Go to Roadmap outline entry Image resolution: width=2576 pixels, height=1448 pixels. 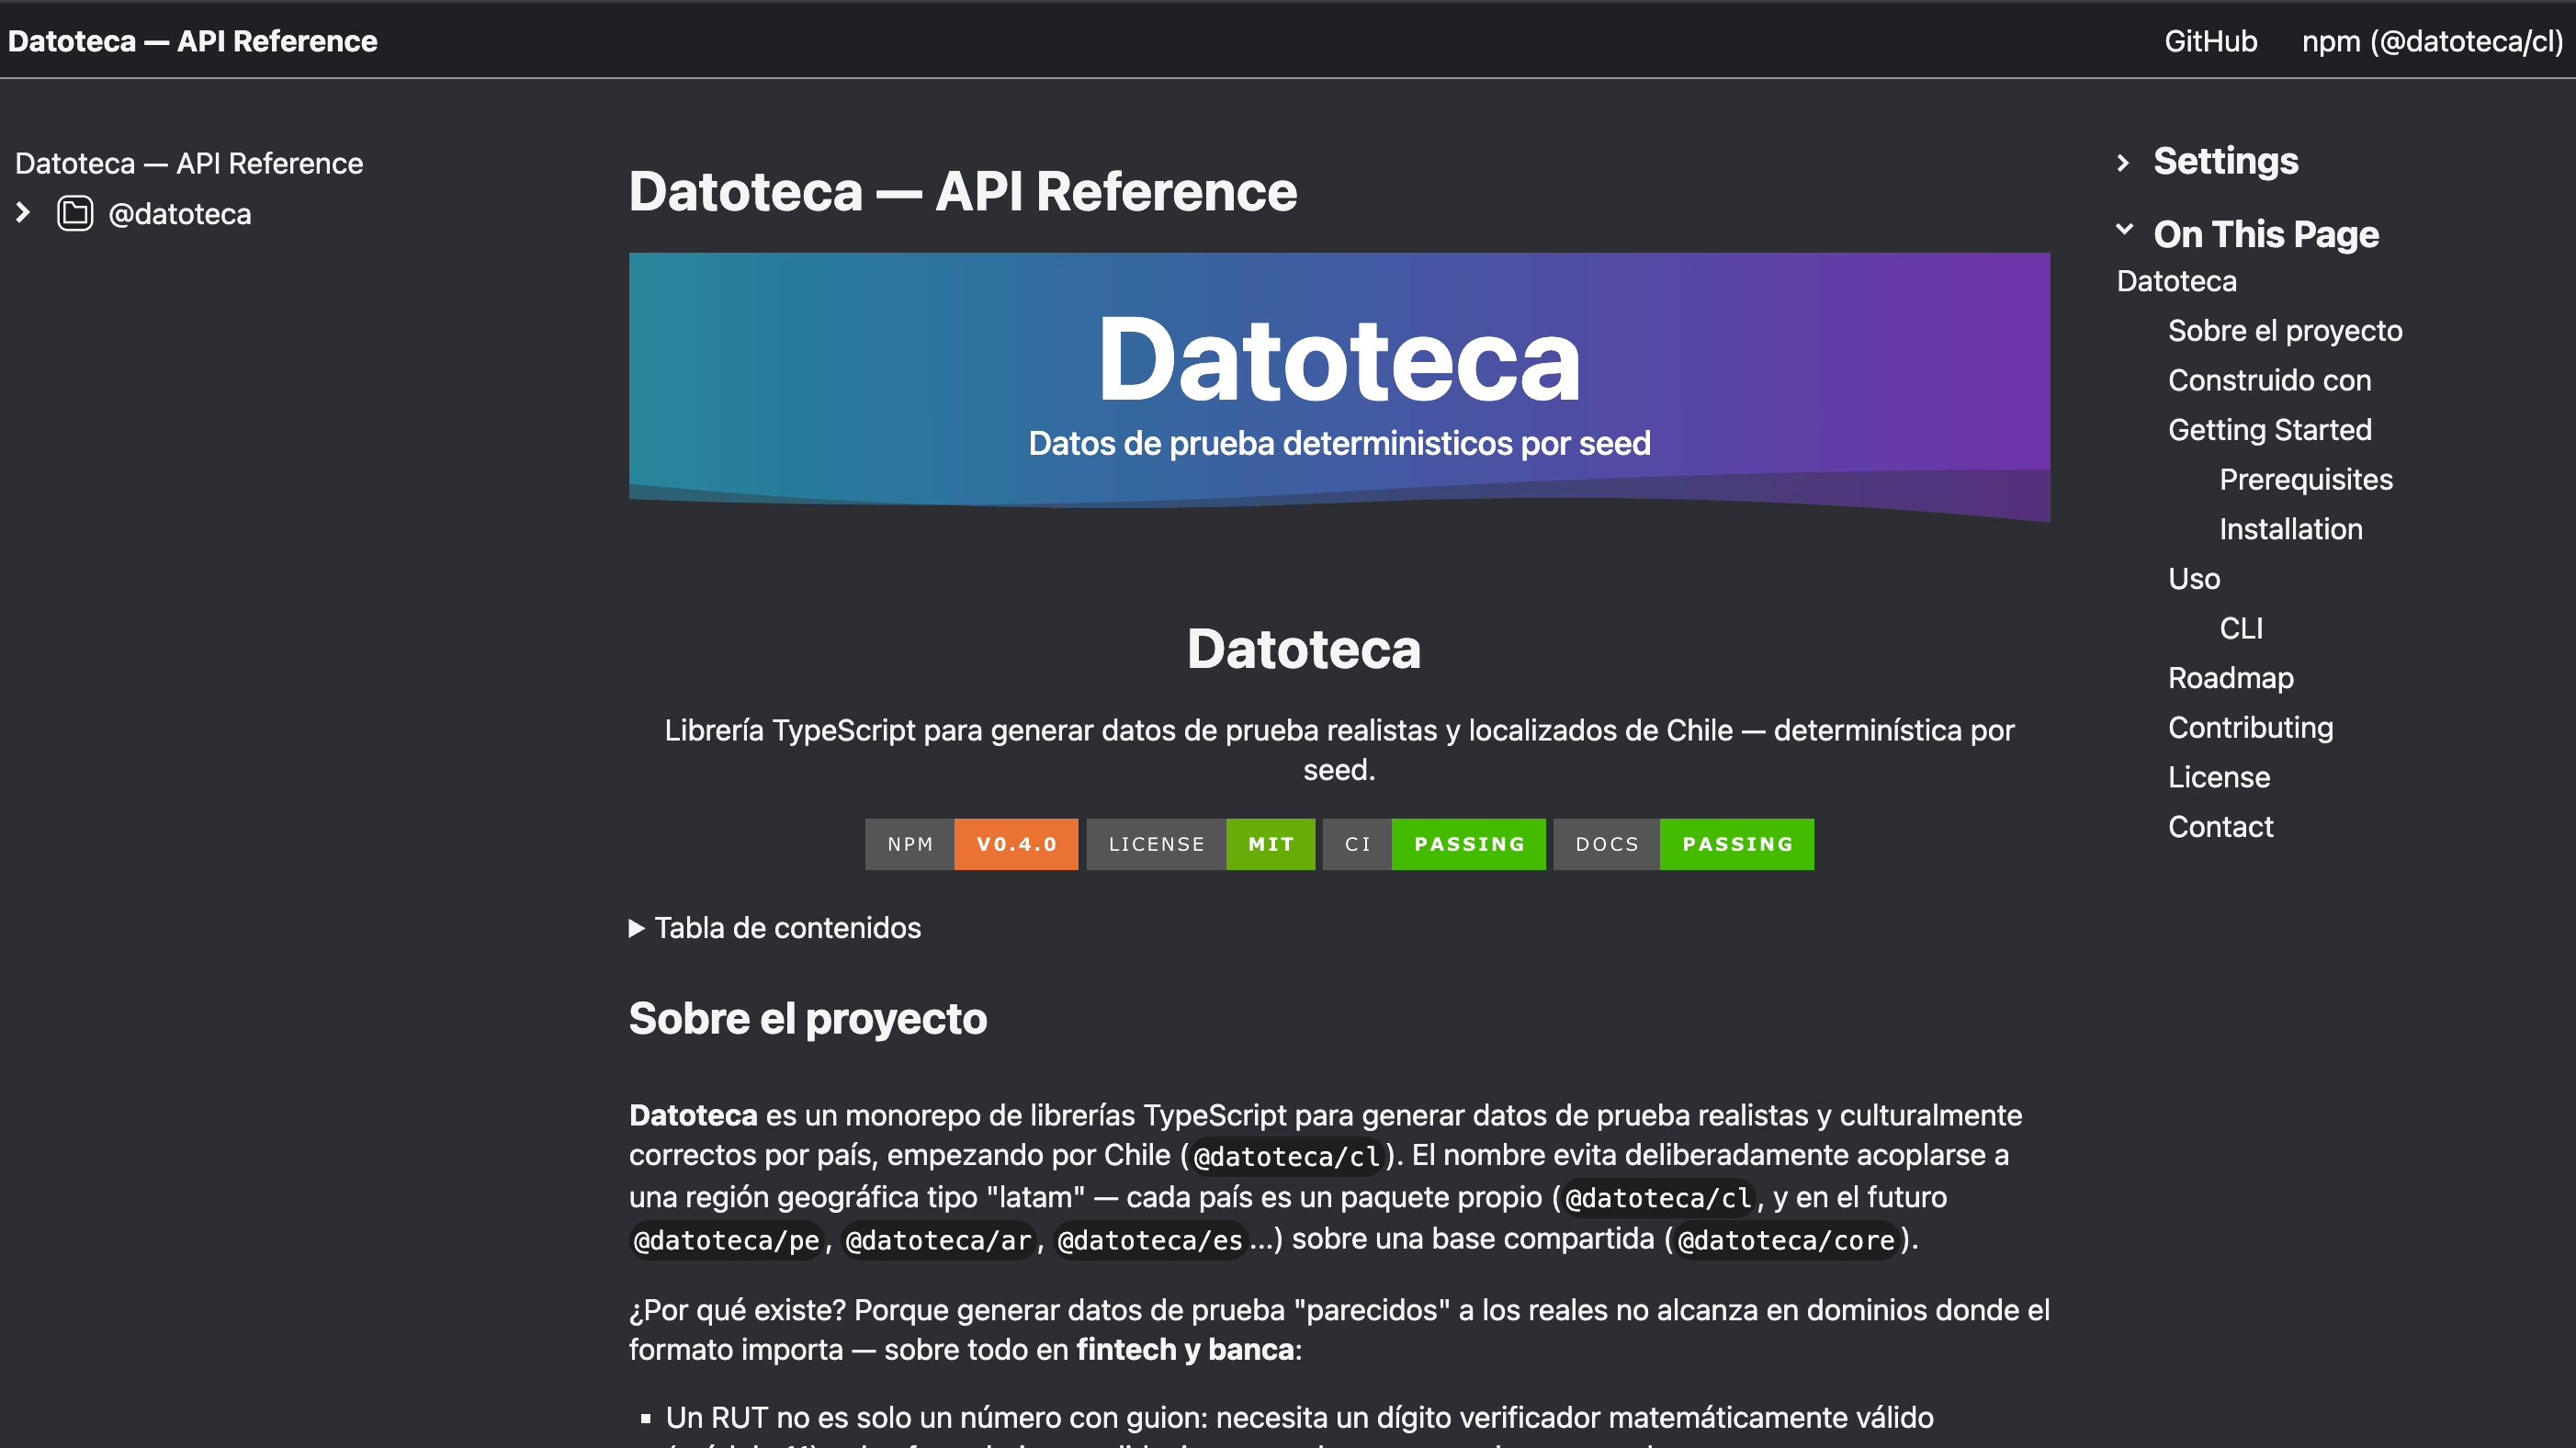[x=2231, y=678]
